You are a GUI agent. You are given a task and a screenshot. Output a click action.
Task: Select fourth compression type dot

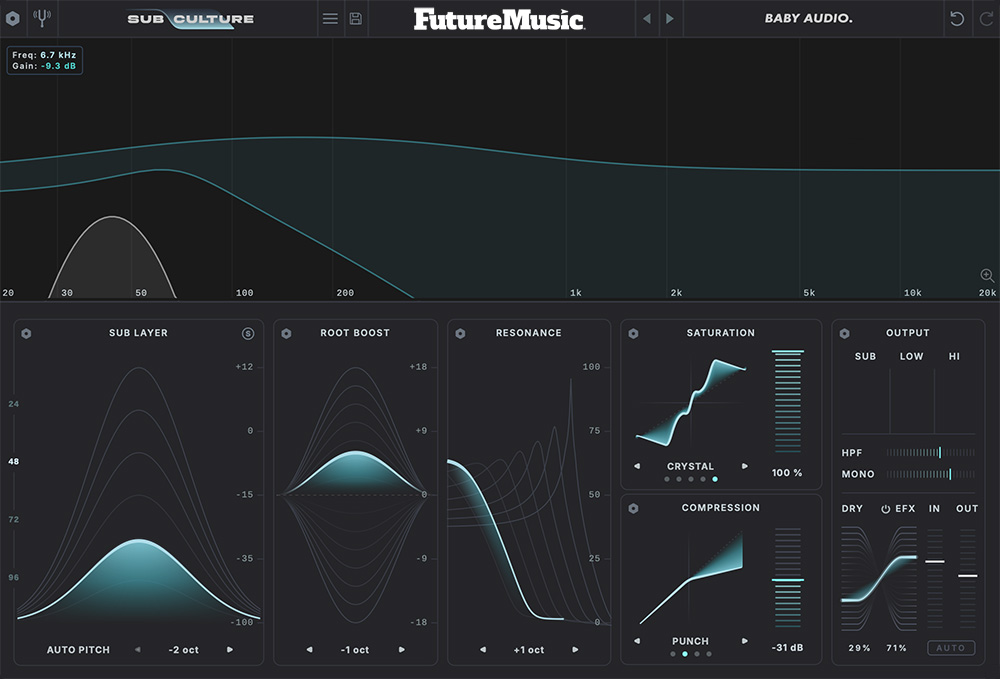coord(709,653)
